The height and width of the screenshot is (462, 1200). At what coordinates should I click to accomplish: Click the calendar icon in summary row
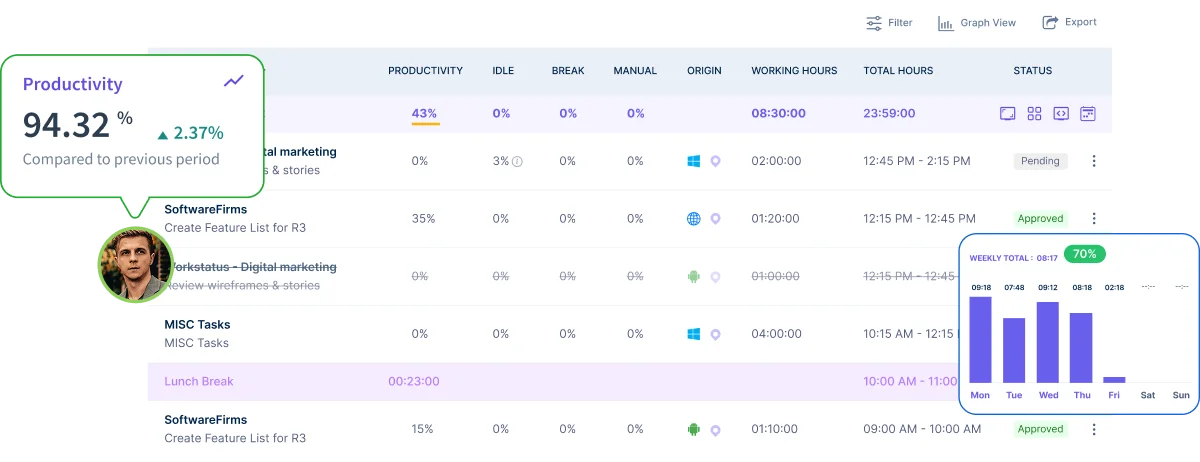pos(1088,114)
